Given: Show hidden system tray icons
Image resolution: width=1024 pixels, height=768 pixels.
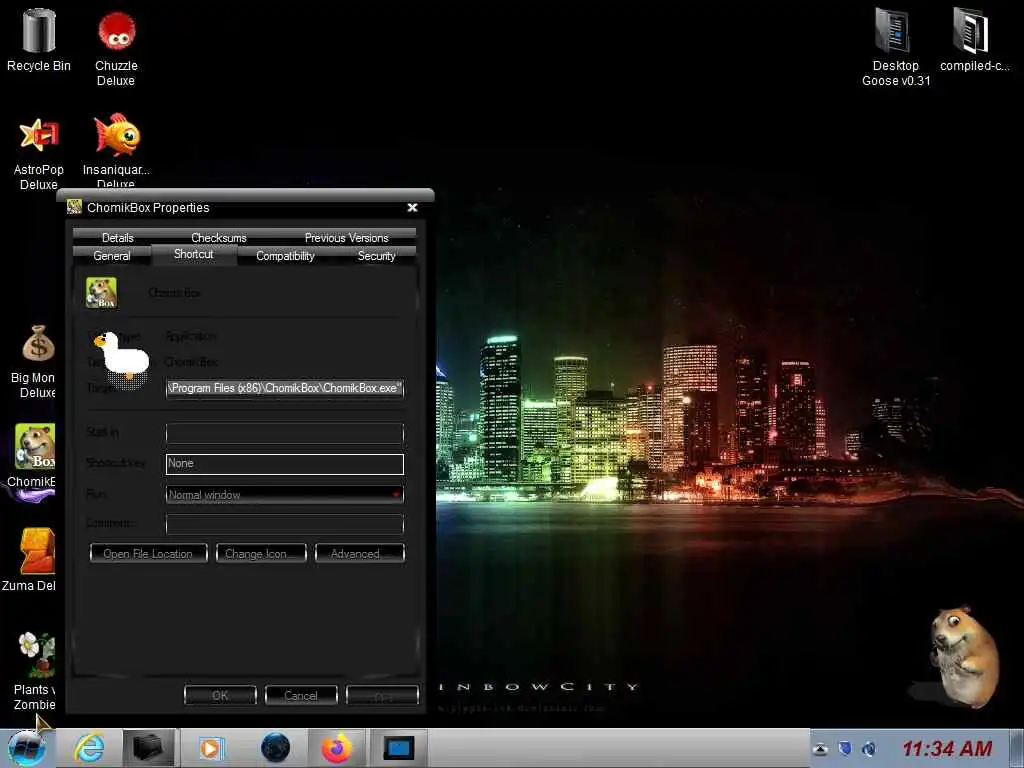Looking at the screenshot, I should pos(820,749).
